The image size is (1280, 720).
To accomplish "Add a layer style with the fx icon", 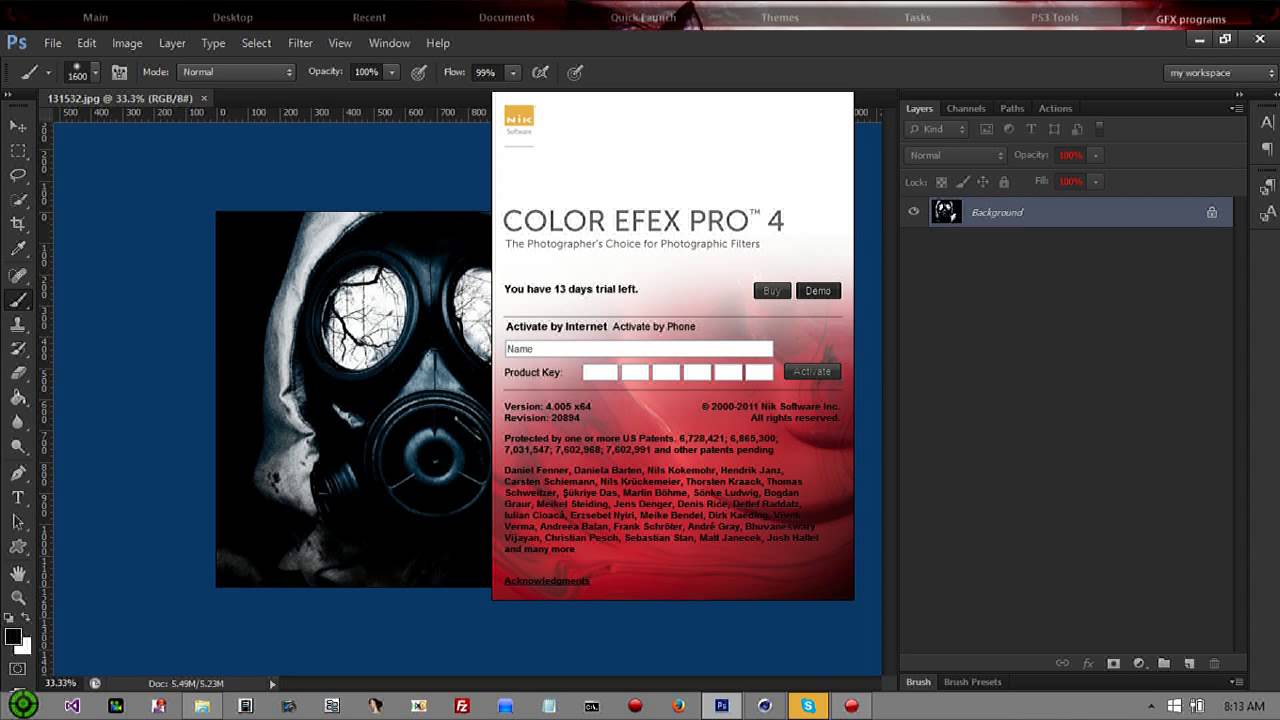I will pyautogui.click(x=1087, y=663).
